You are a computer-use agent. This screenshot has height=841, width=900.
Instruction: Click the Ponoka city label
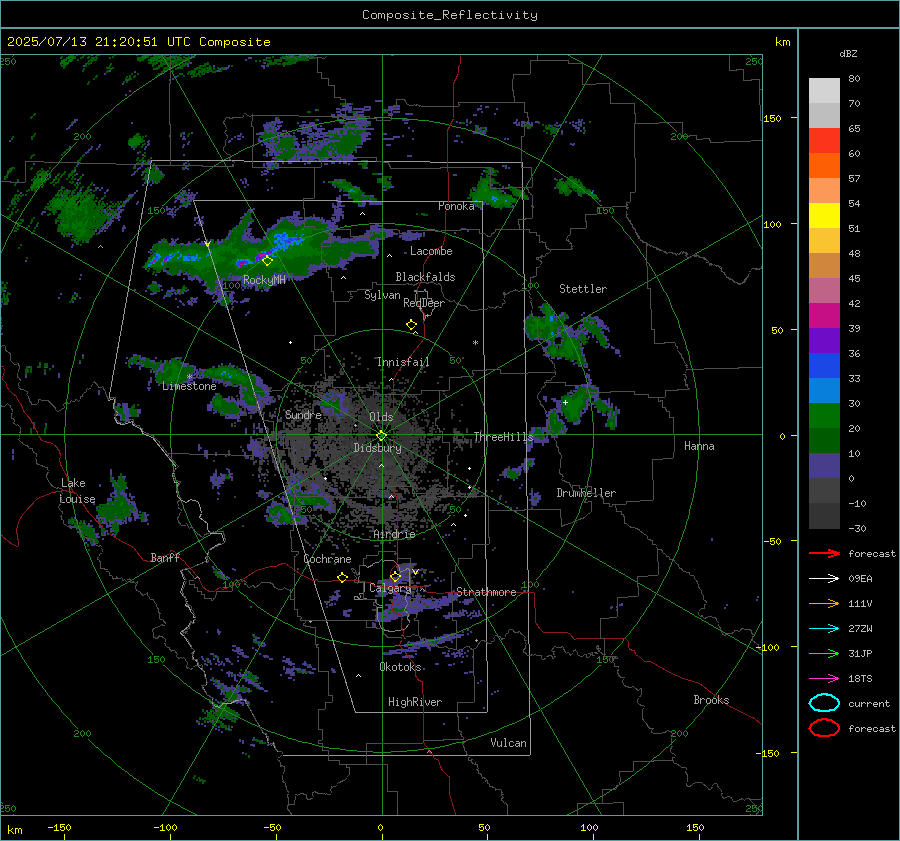[x=456, y=206]
